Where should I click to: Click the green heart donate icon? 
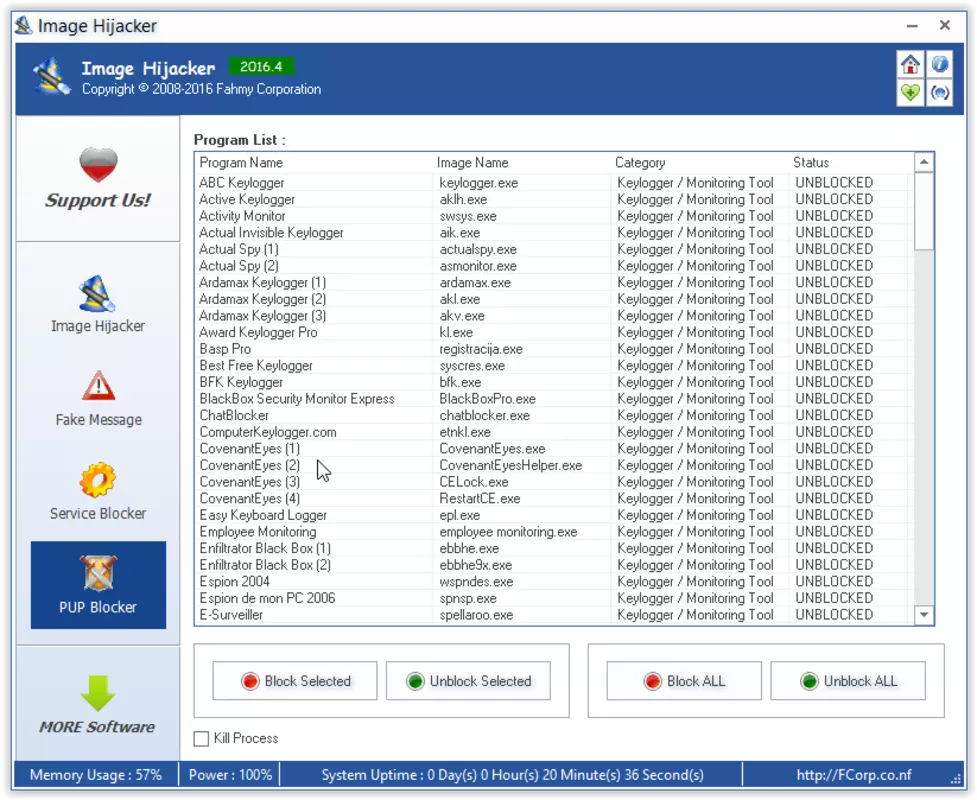pos(910,93)
